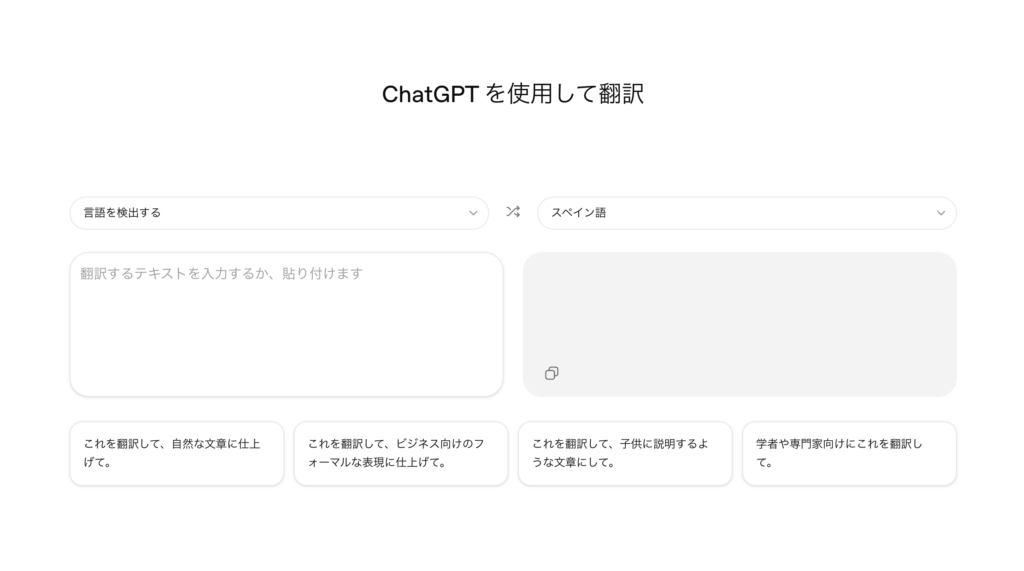This screenshot has width=1024, height=571.
Task: Choose the 自然な文章に仕上げて suggestion card
Action: tap(177, 453)
